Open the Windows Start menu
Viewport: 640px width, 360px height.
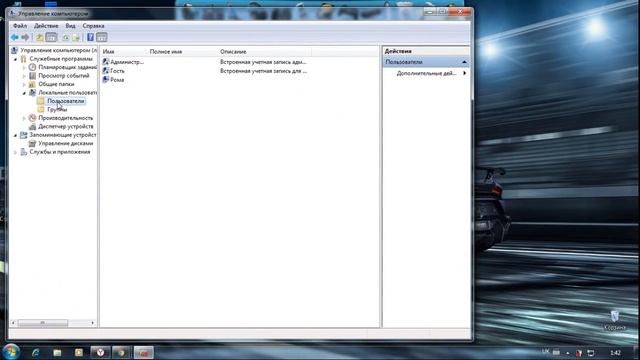click(11, 352)
